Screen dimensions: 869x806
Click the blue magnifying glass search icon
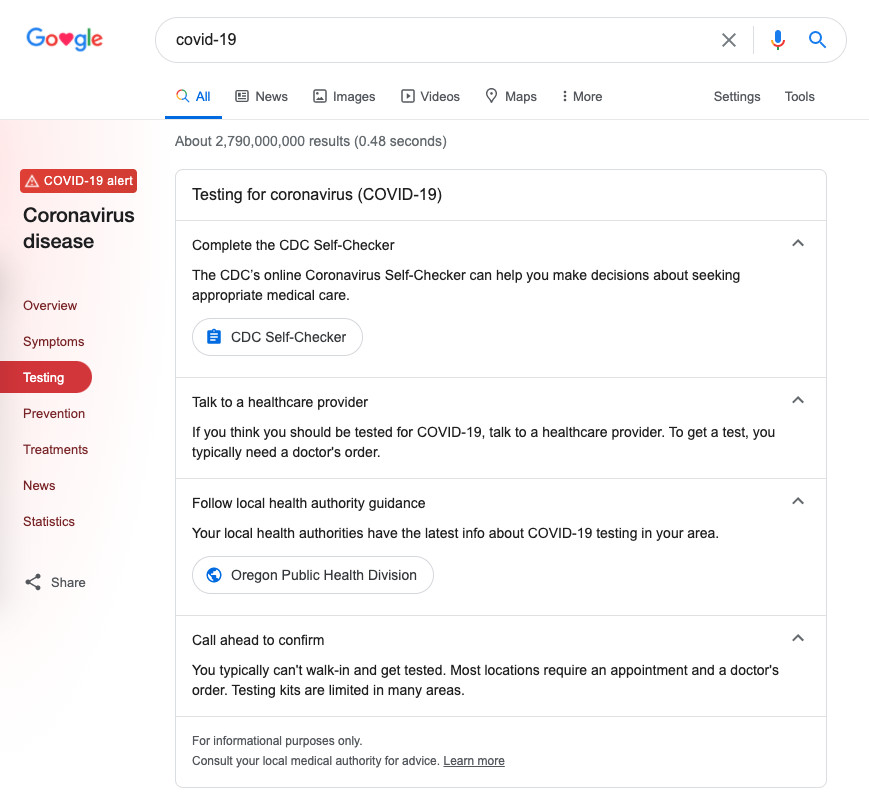817,40
